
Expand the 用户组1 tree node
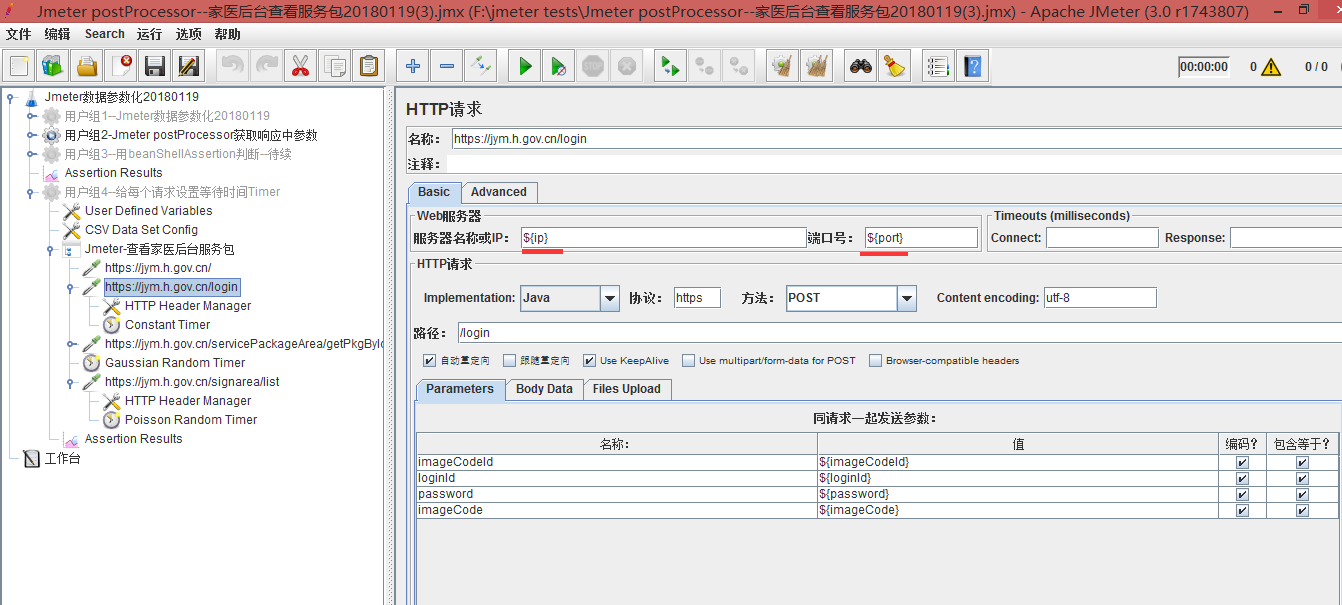point(31,116)
